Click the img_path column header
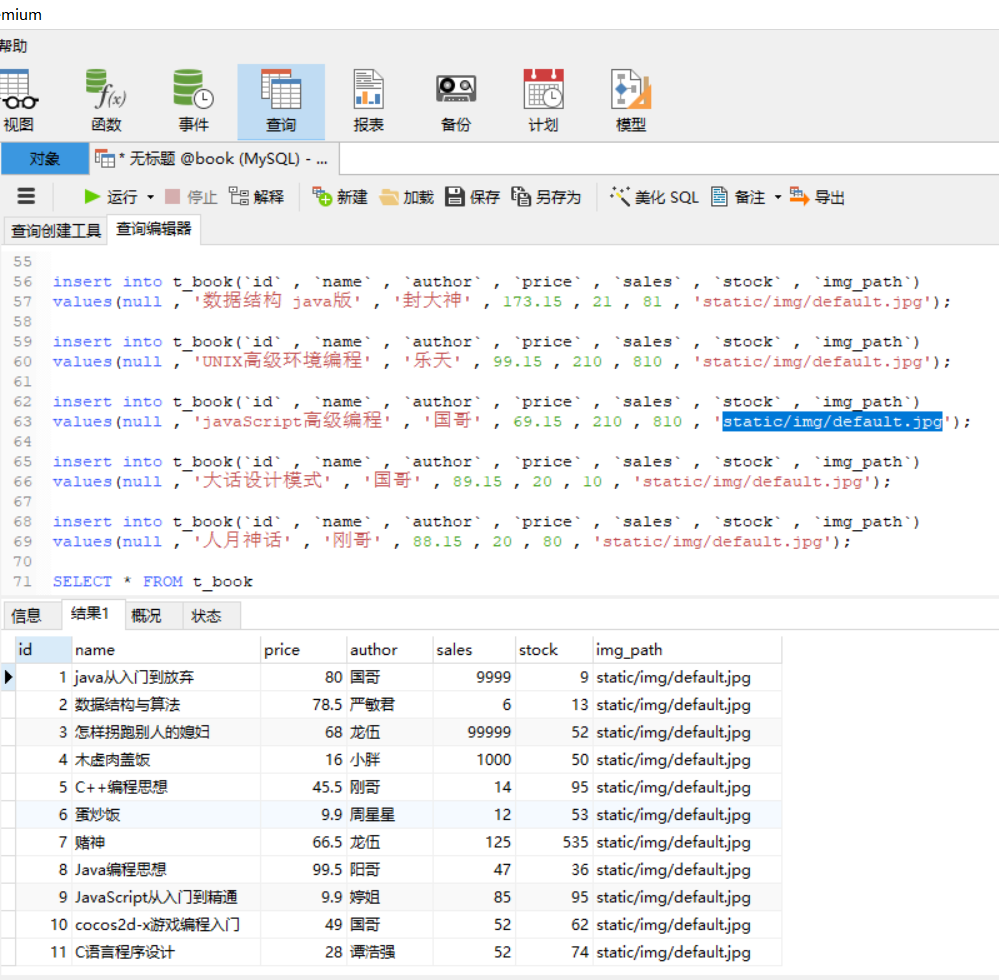This screenshot has width=999, height=980. point(687,650)
